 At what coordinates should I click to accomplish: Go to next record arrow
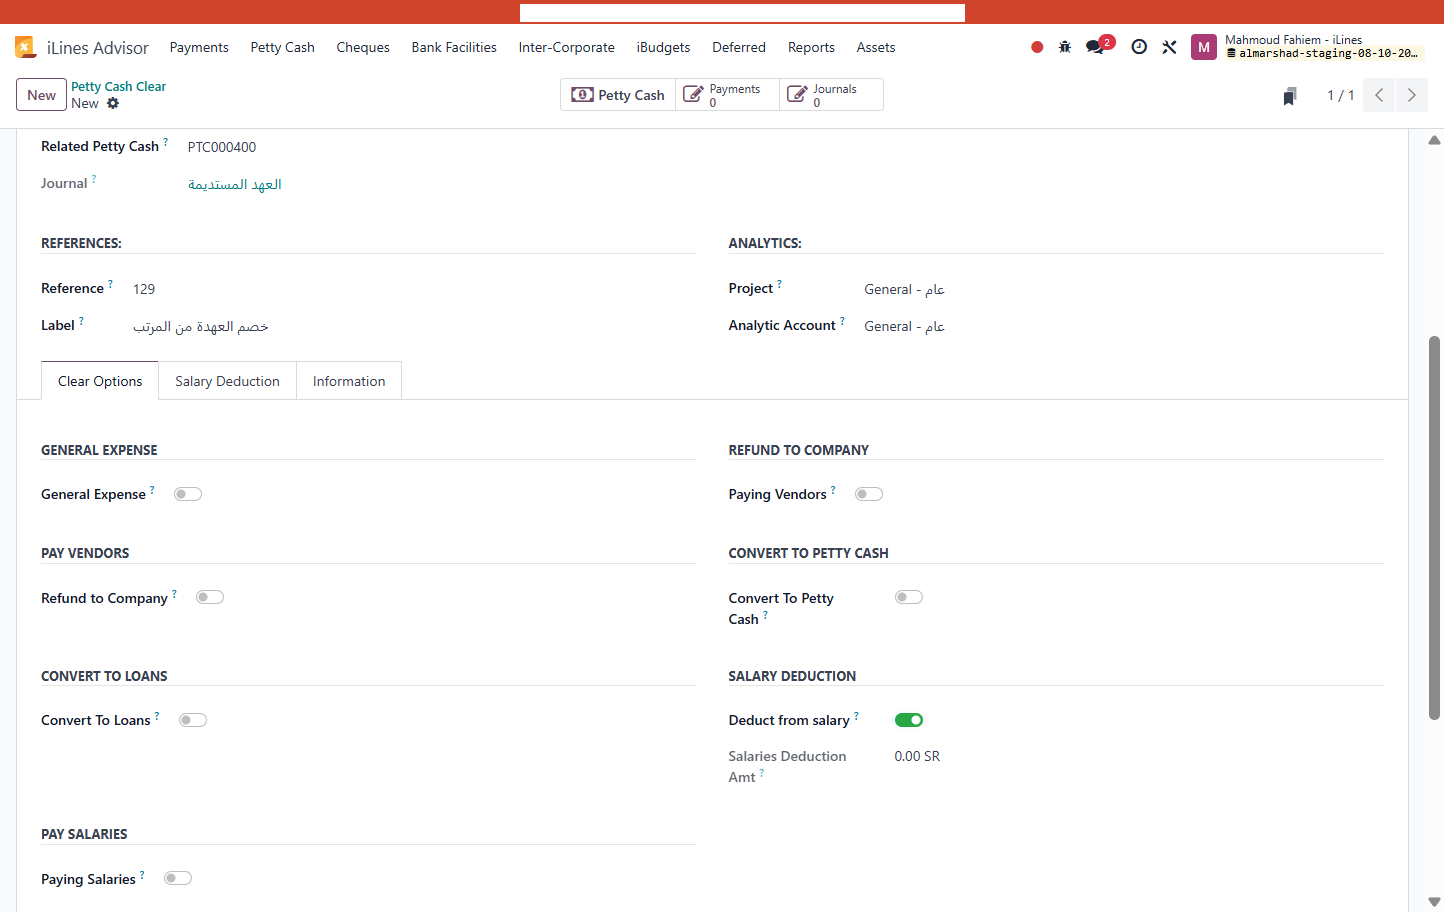(x=1412, y=95)
